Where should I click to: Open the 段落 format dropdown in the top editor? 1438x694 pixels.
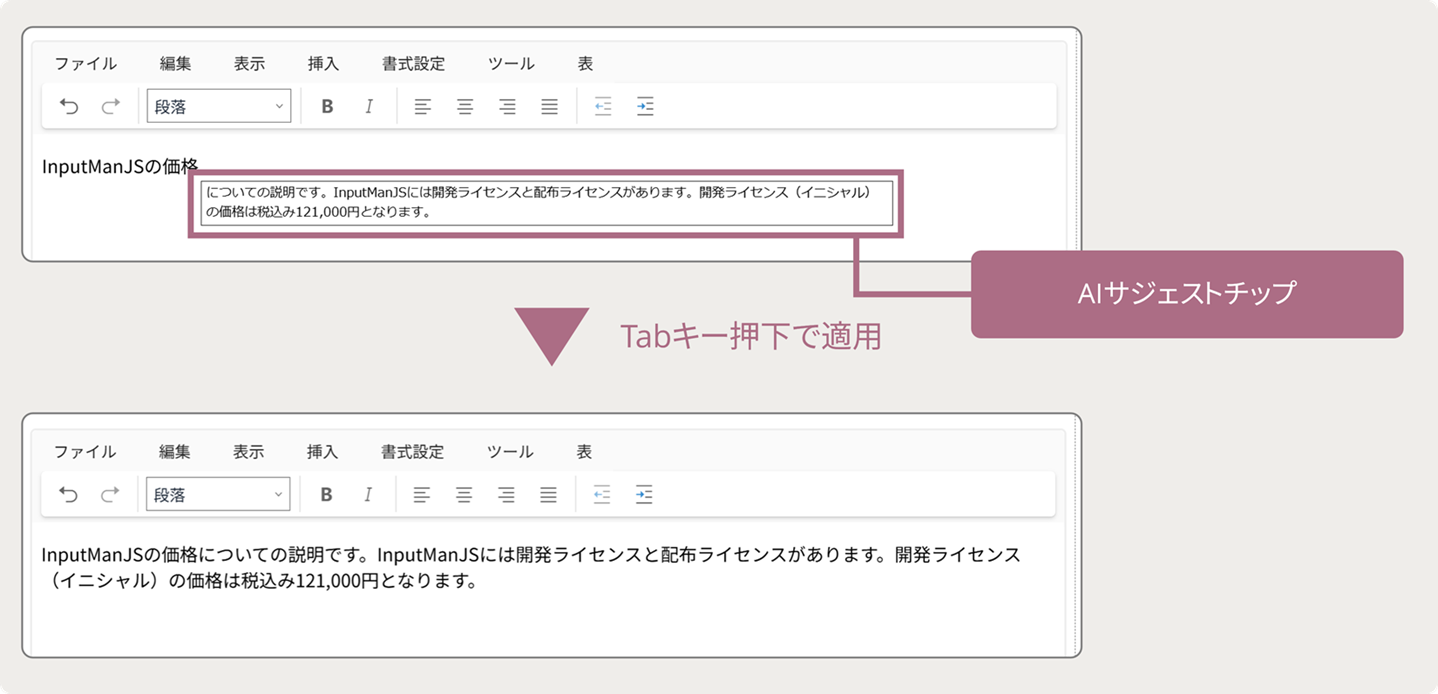pos(218,106)
